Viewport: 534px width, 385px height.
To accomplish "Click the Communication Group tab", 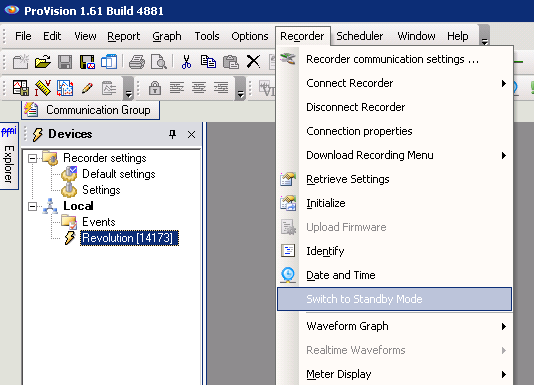I will [91, 110].
